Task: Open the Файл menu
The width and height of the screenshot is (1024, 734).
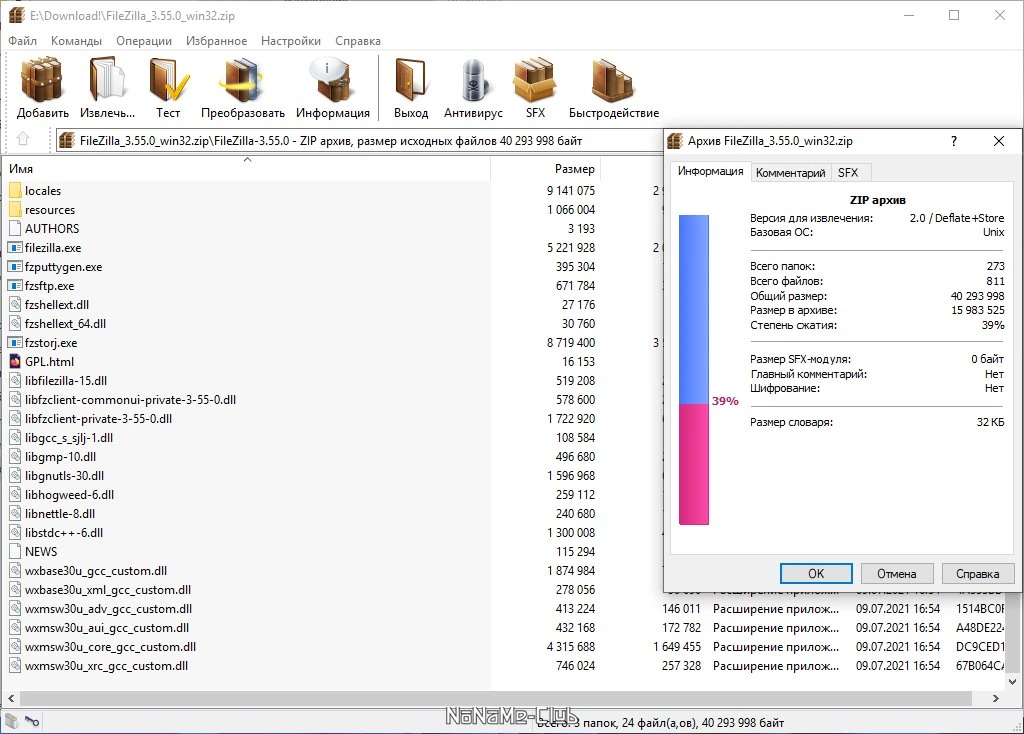Action: (22, 40)
